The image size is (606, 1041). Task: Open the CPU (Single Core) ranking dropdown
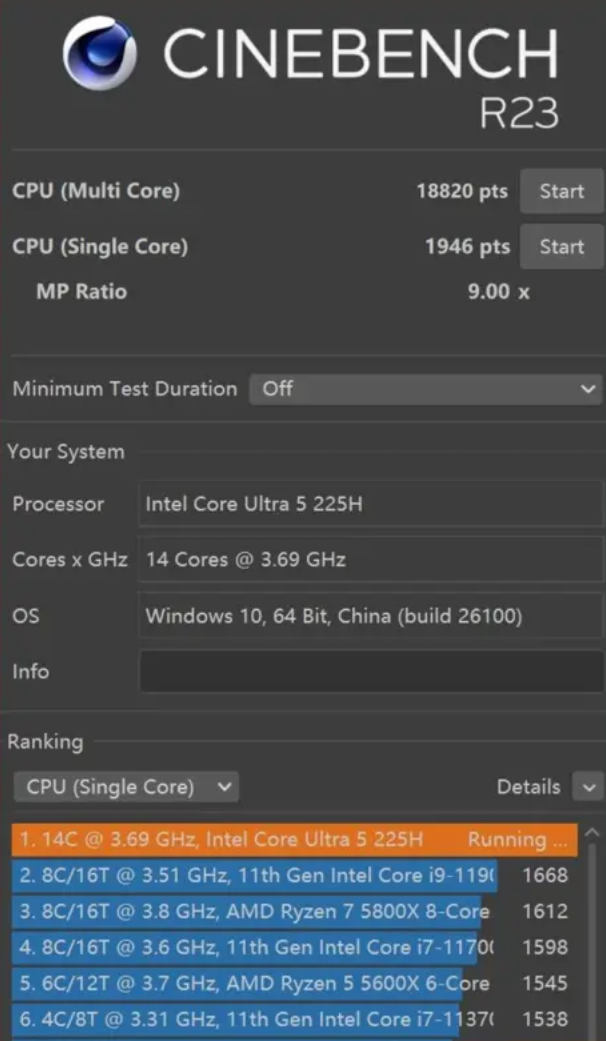126,787
